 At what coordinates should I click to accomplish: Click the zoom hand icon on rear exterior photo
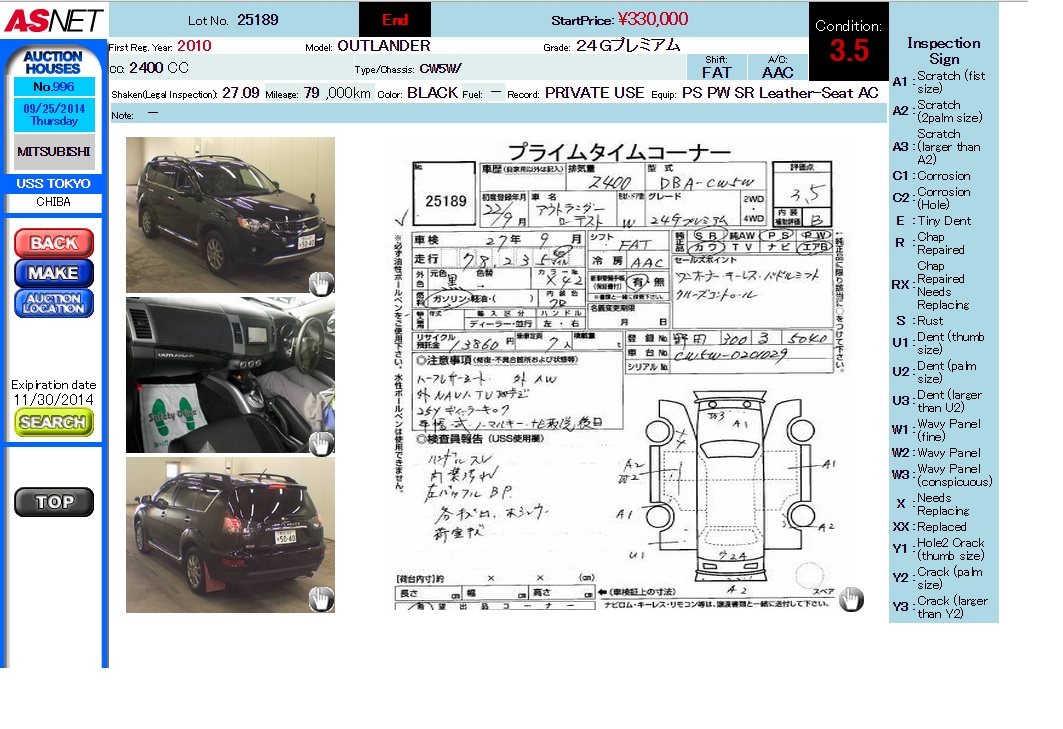(x=320, y=599)
